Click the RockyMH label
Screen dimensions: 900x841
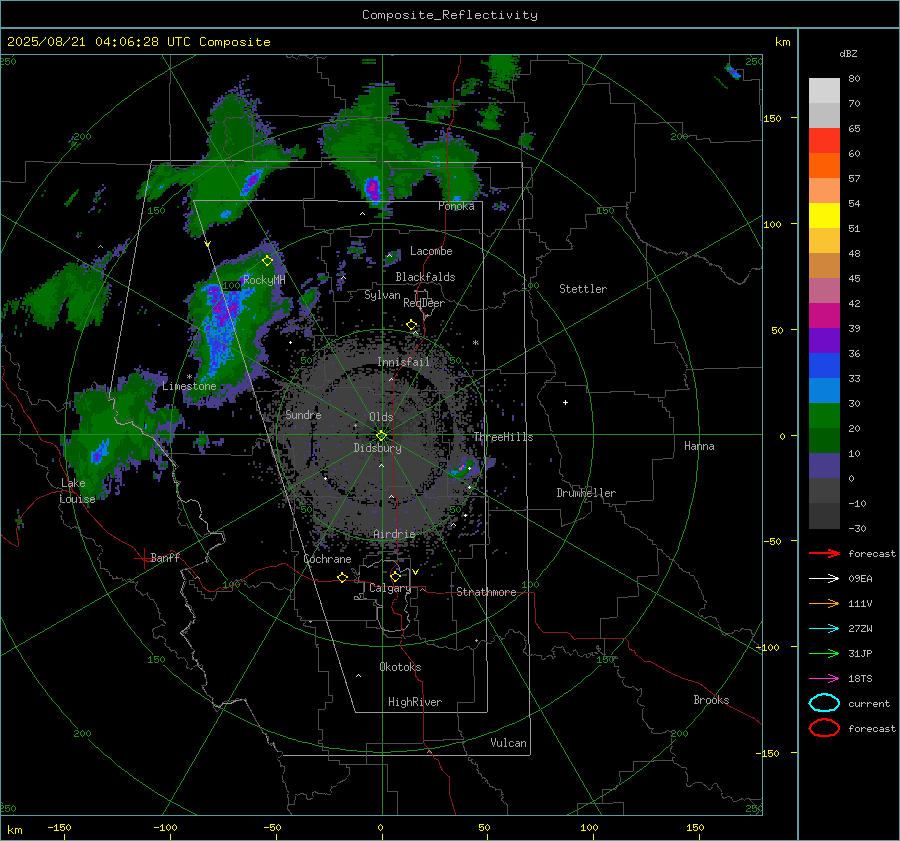(264, 280)
